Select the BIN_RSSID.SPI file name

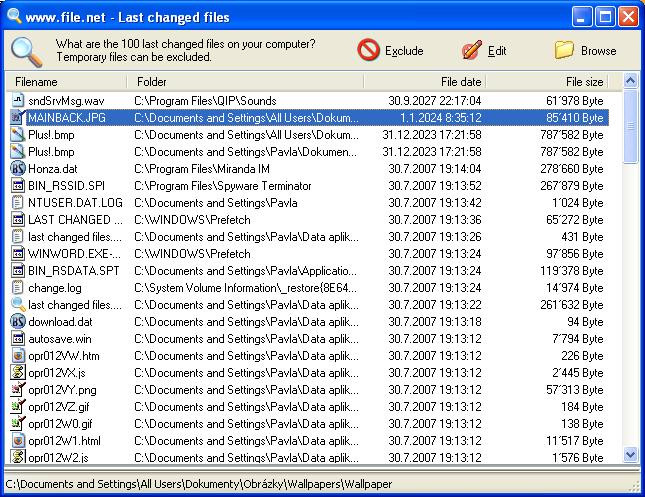pos(66,186)
